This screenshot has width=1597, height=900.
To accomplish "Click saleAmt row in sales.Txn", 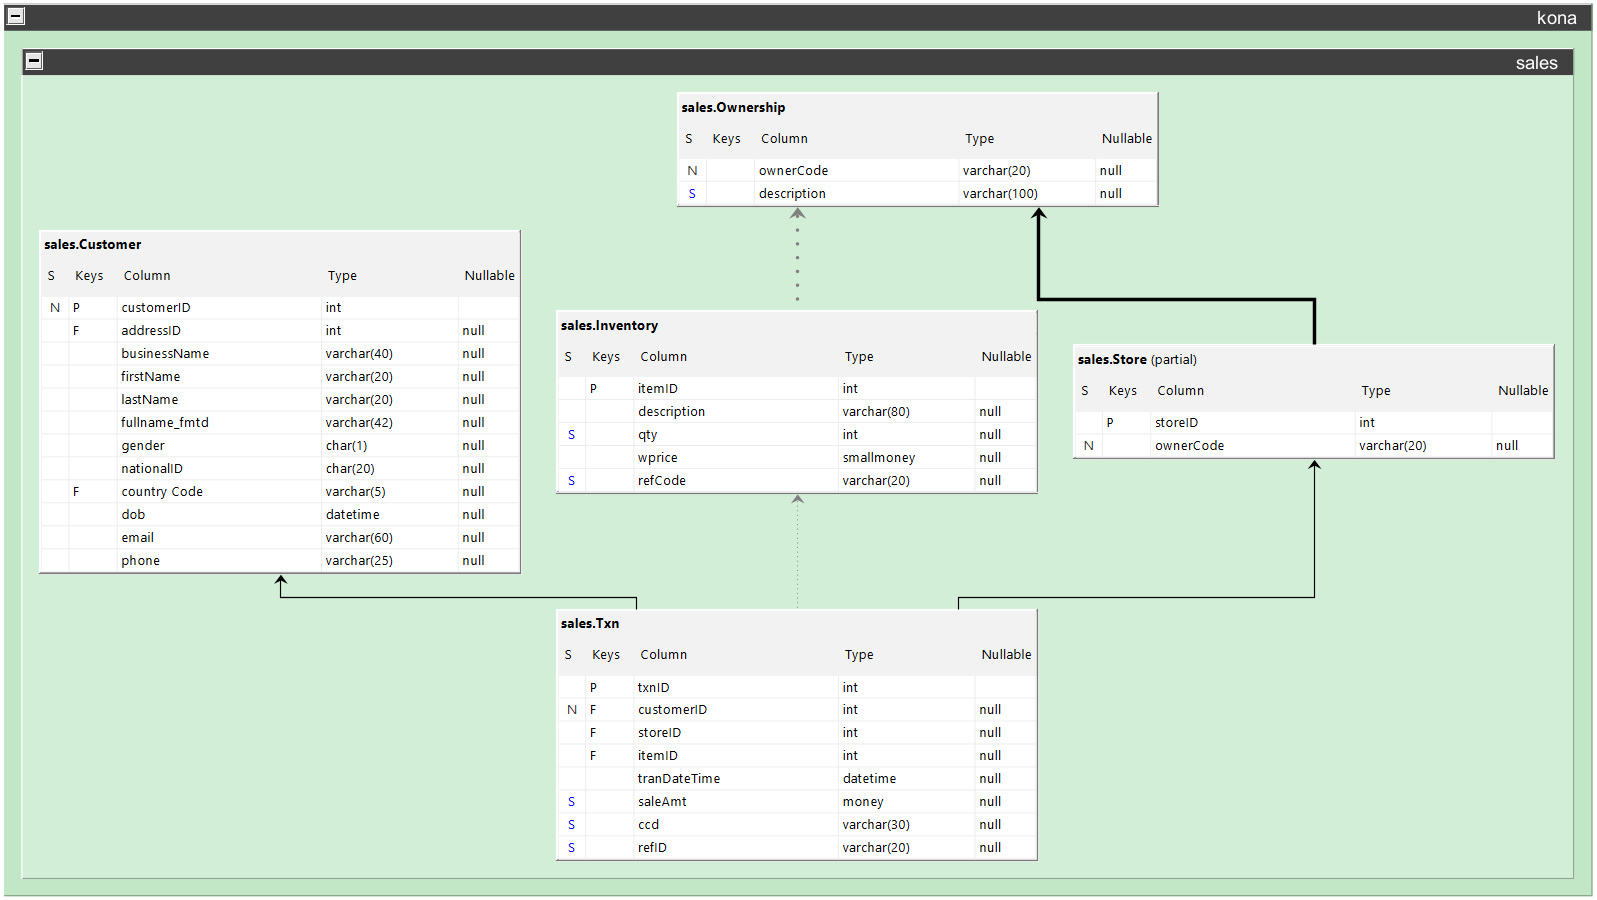I will coord(797,801).
